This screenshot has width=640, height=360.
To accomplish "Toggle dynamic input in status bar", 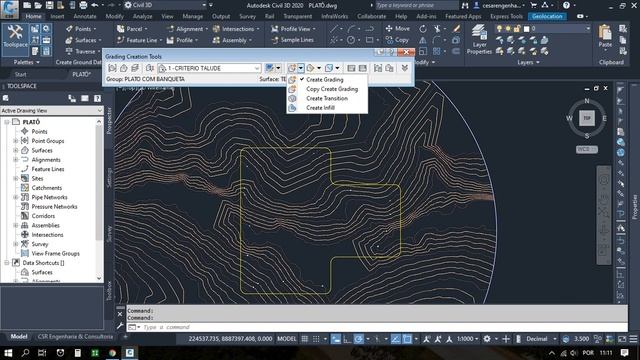I will pos(336,339).
